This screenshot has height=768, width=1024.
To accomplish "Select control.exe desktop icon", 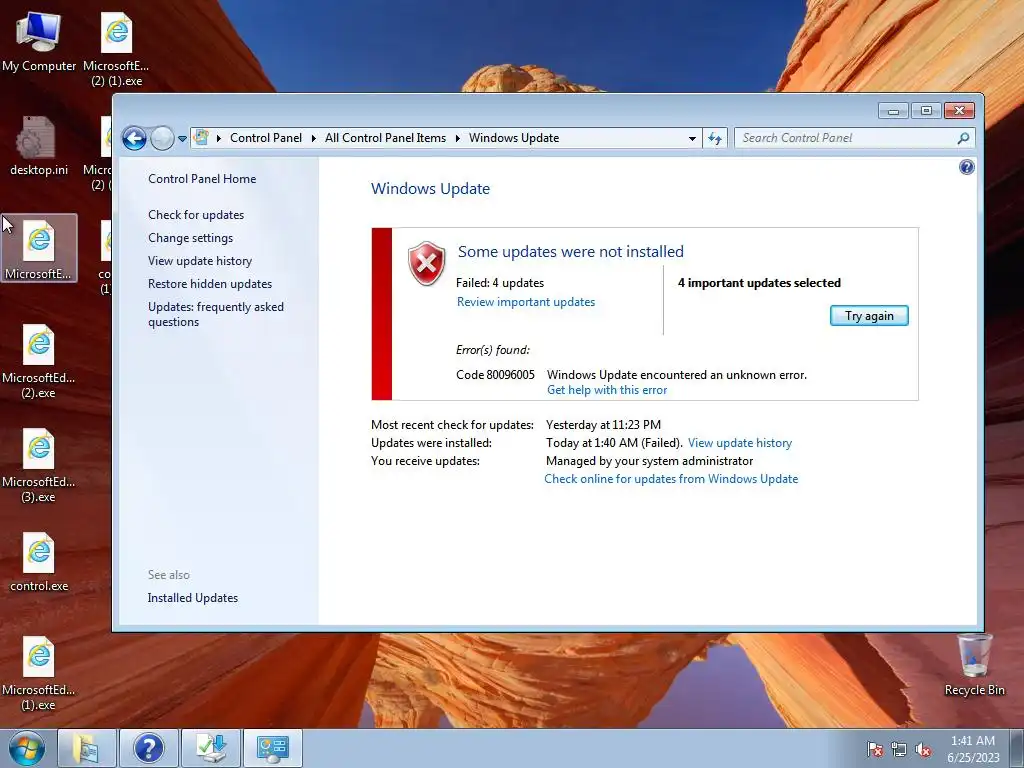I will coord(39,562).
